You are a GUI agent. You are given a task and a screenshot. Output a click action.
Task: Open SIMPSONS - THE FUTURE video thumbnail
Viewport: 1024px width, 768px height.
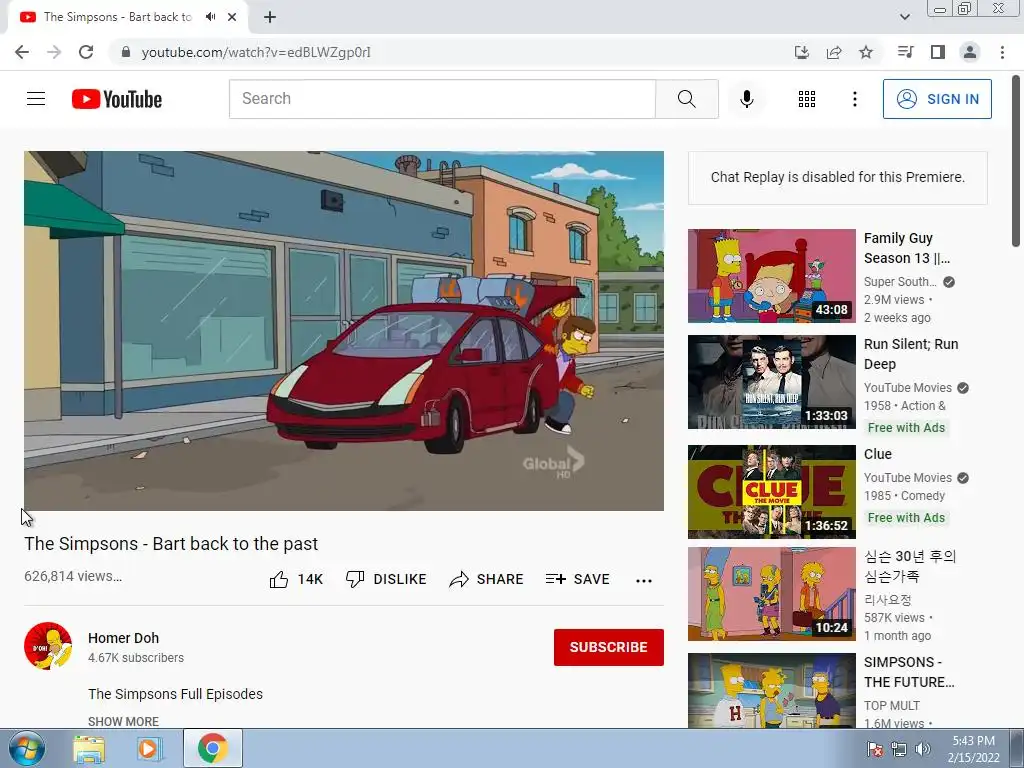pos(771,690)
